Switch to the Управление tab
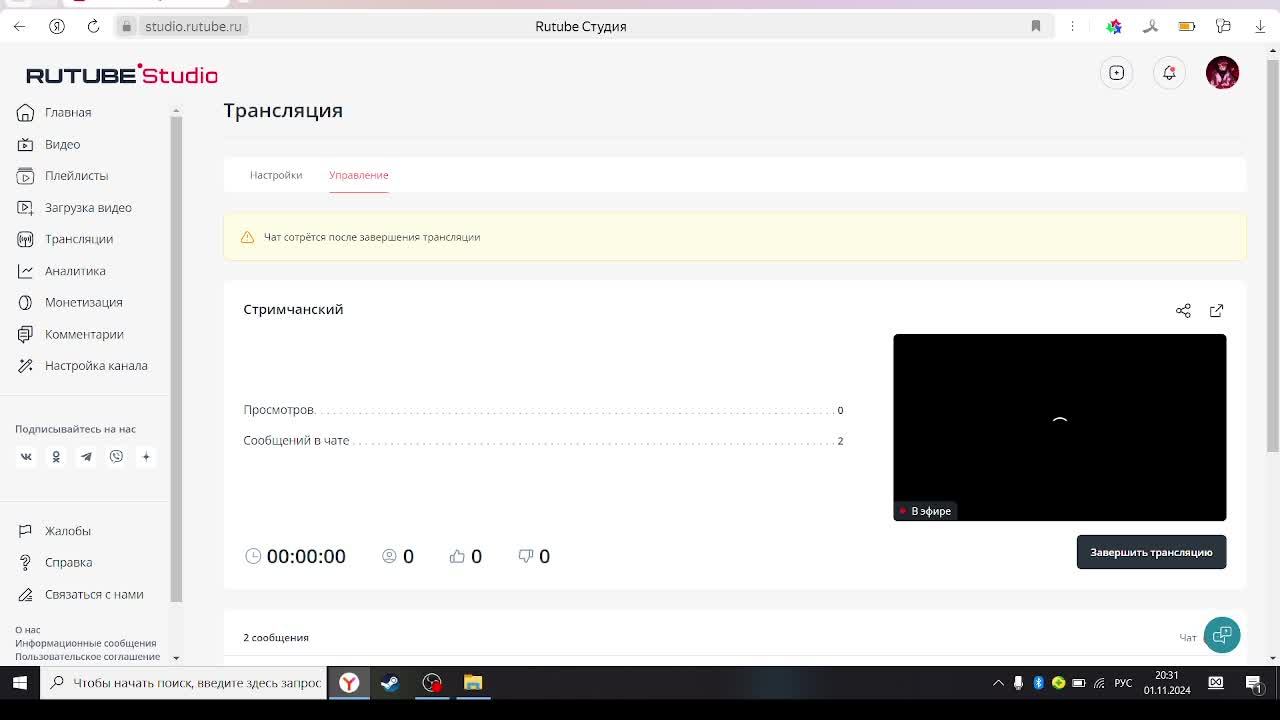1280x720 pixels. pyautogui.click(x=359, y=175)
